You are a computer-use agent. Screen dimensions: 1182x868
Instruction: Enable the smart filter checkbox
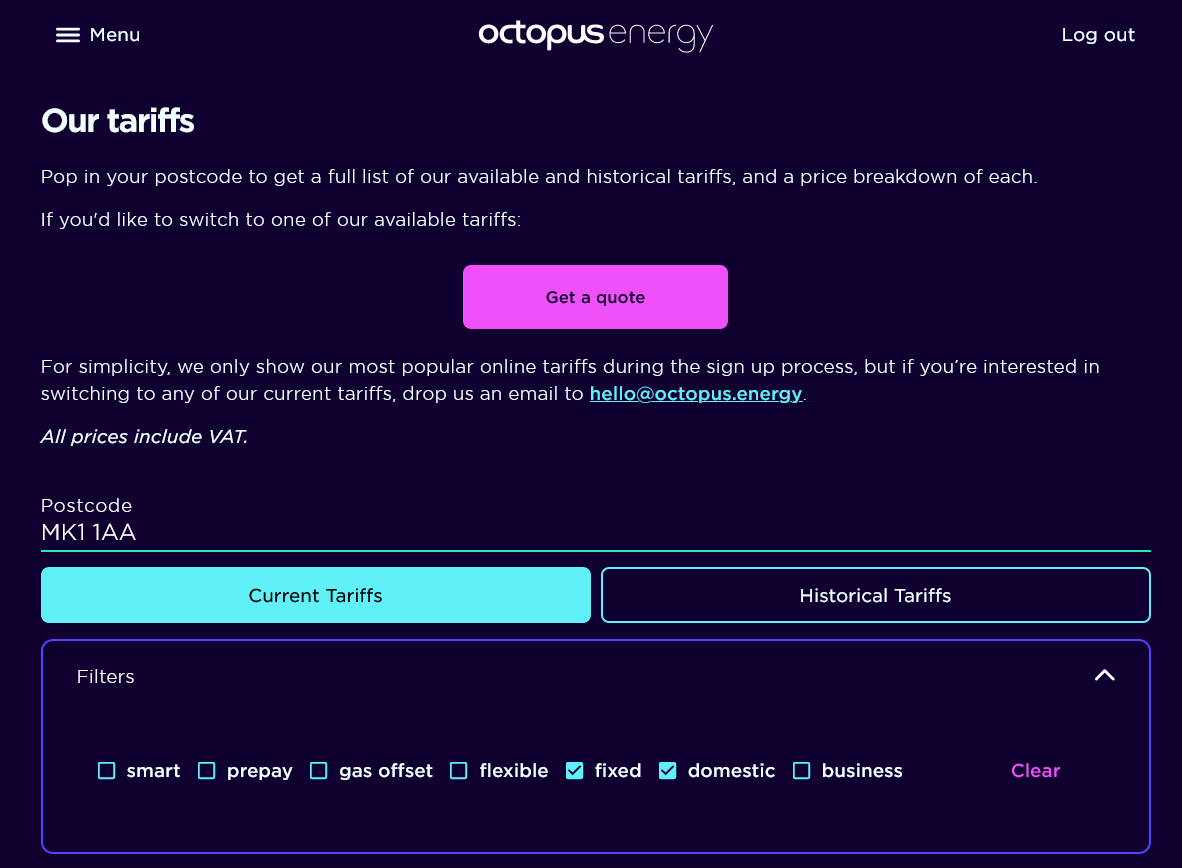pos(107,771)
